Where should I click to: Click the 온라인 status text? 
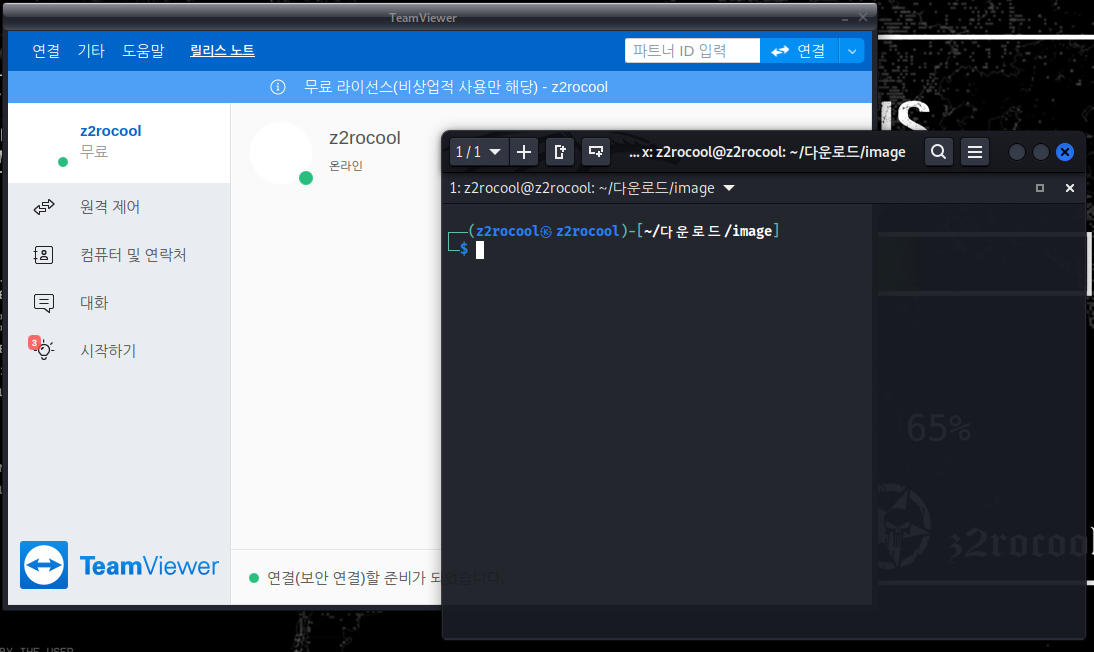click(346, 166)
